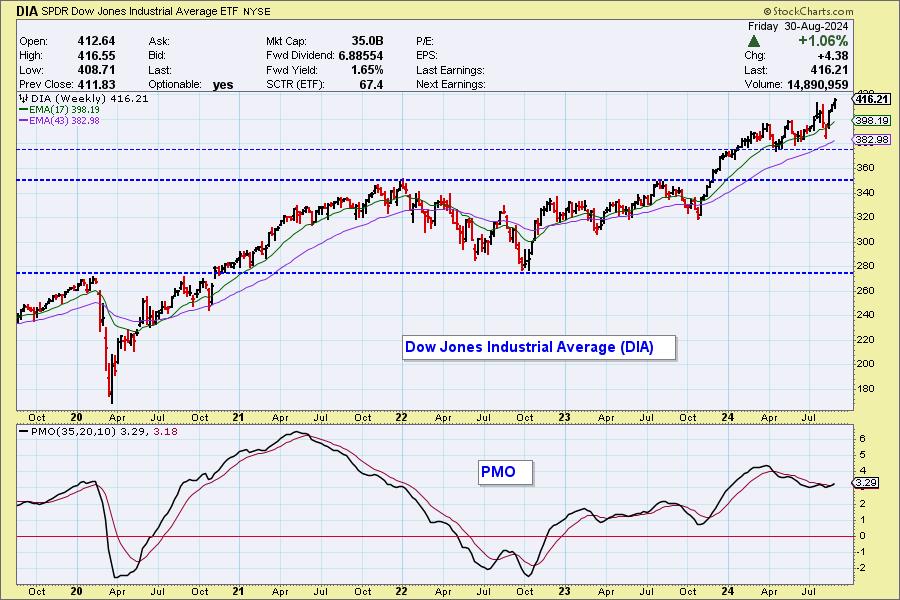Click the blue 'PMO' annotation box
Screen dimensions: 900x600
point(506,473)
